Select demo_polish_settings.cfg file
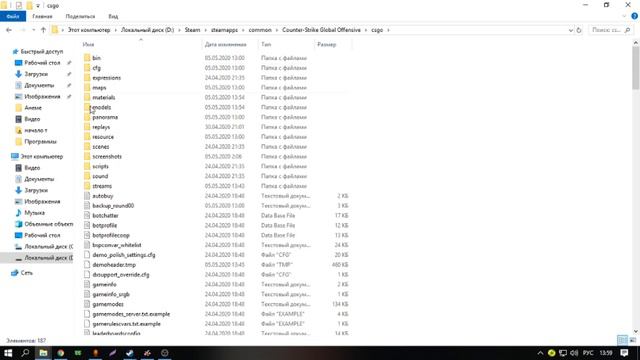 coord(124,255)
